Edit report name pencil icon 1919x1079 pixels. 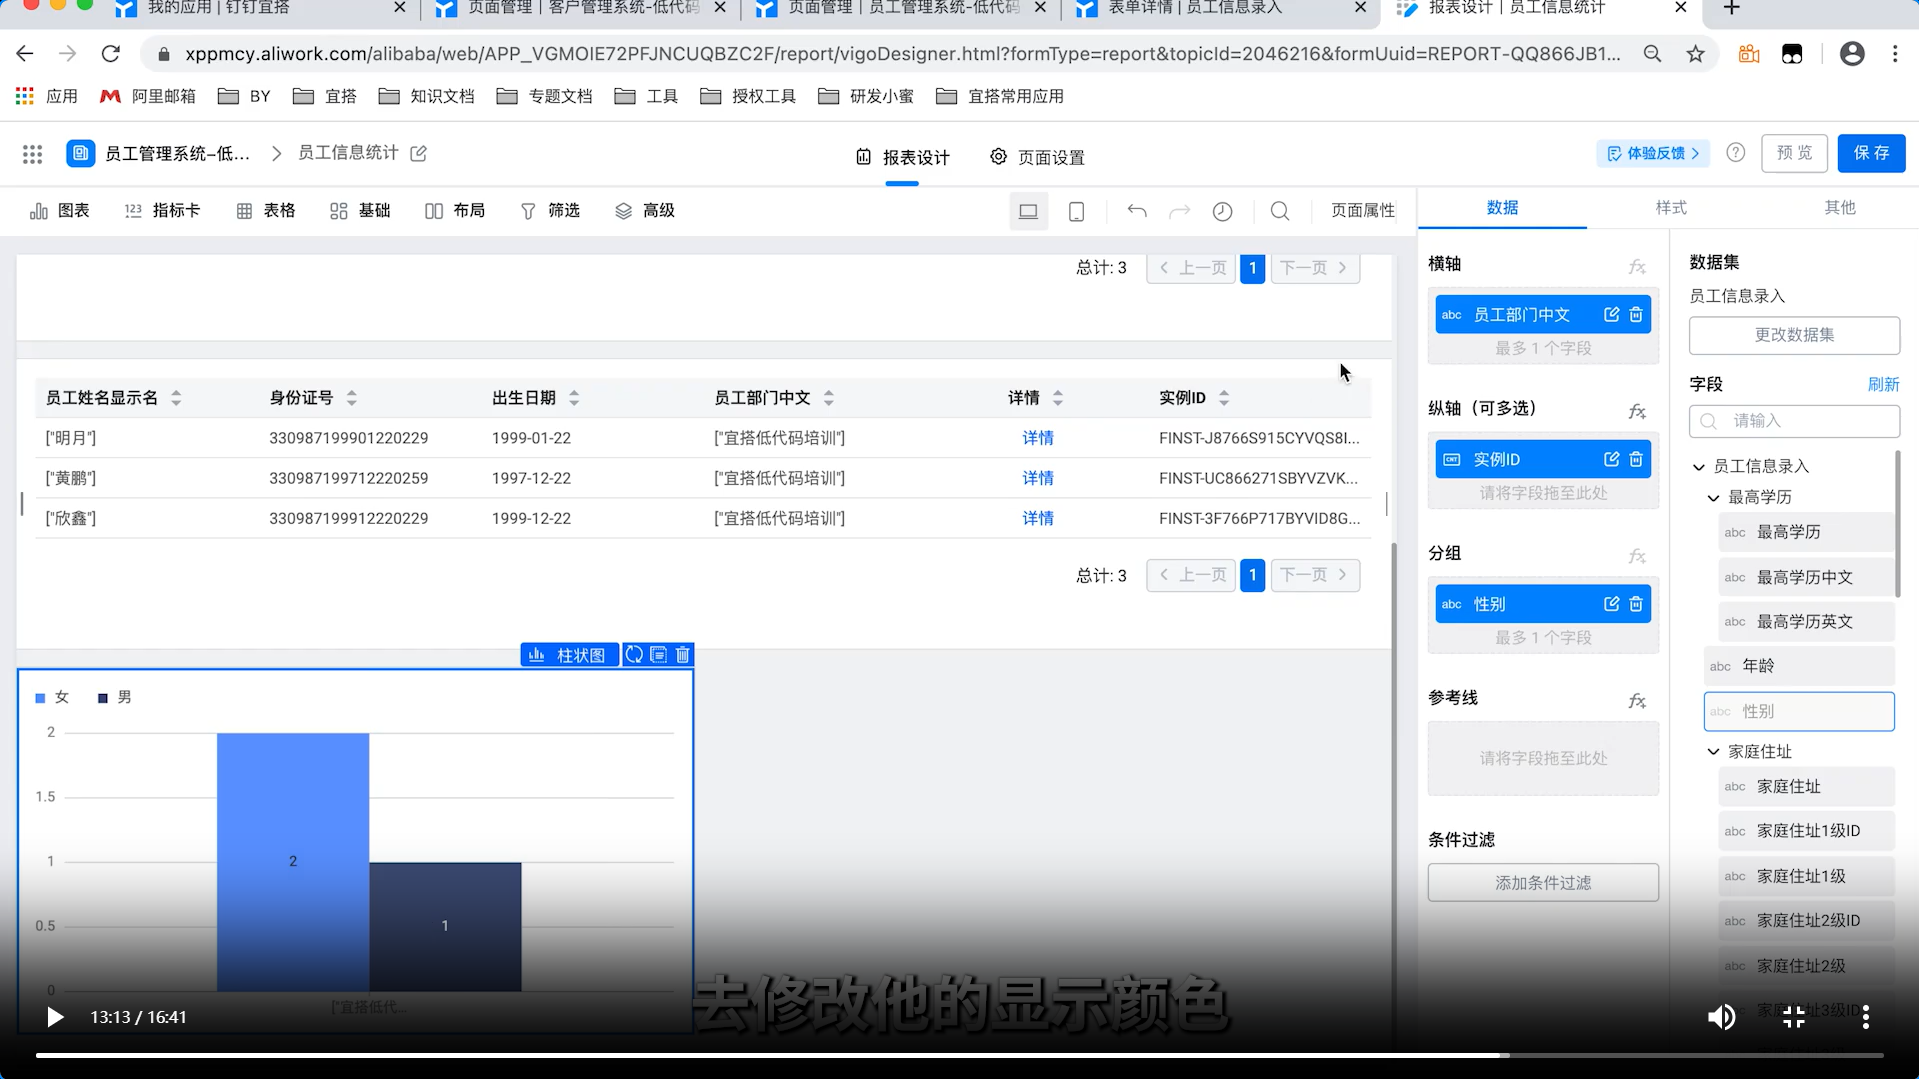[x=418, y=153]
